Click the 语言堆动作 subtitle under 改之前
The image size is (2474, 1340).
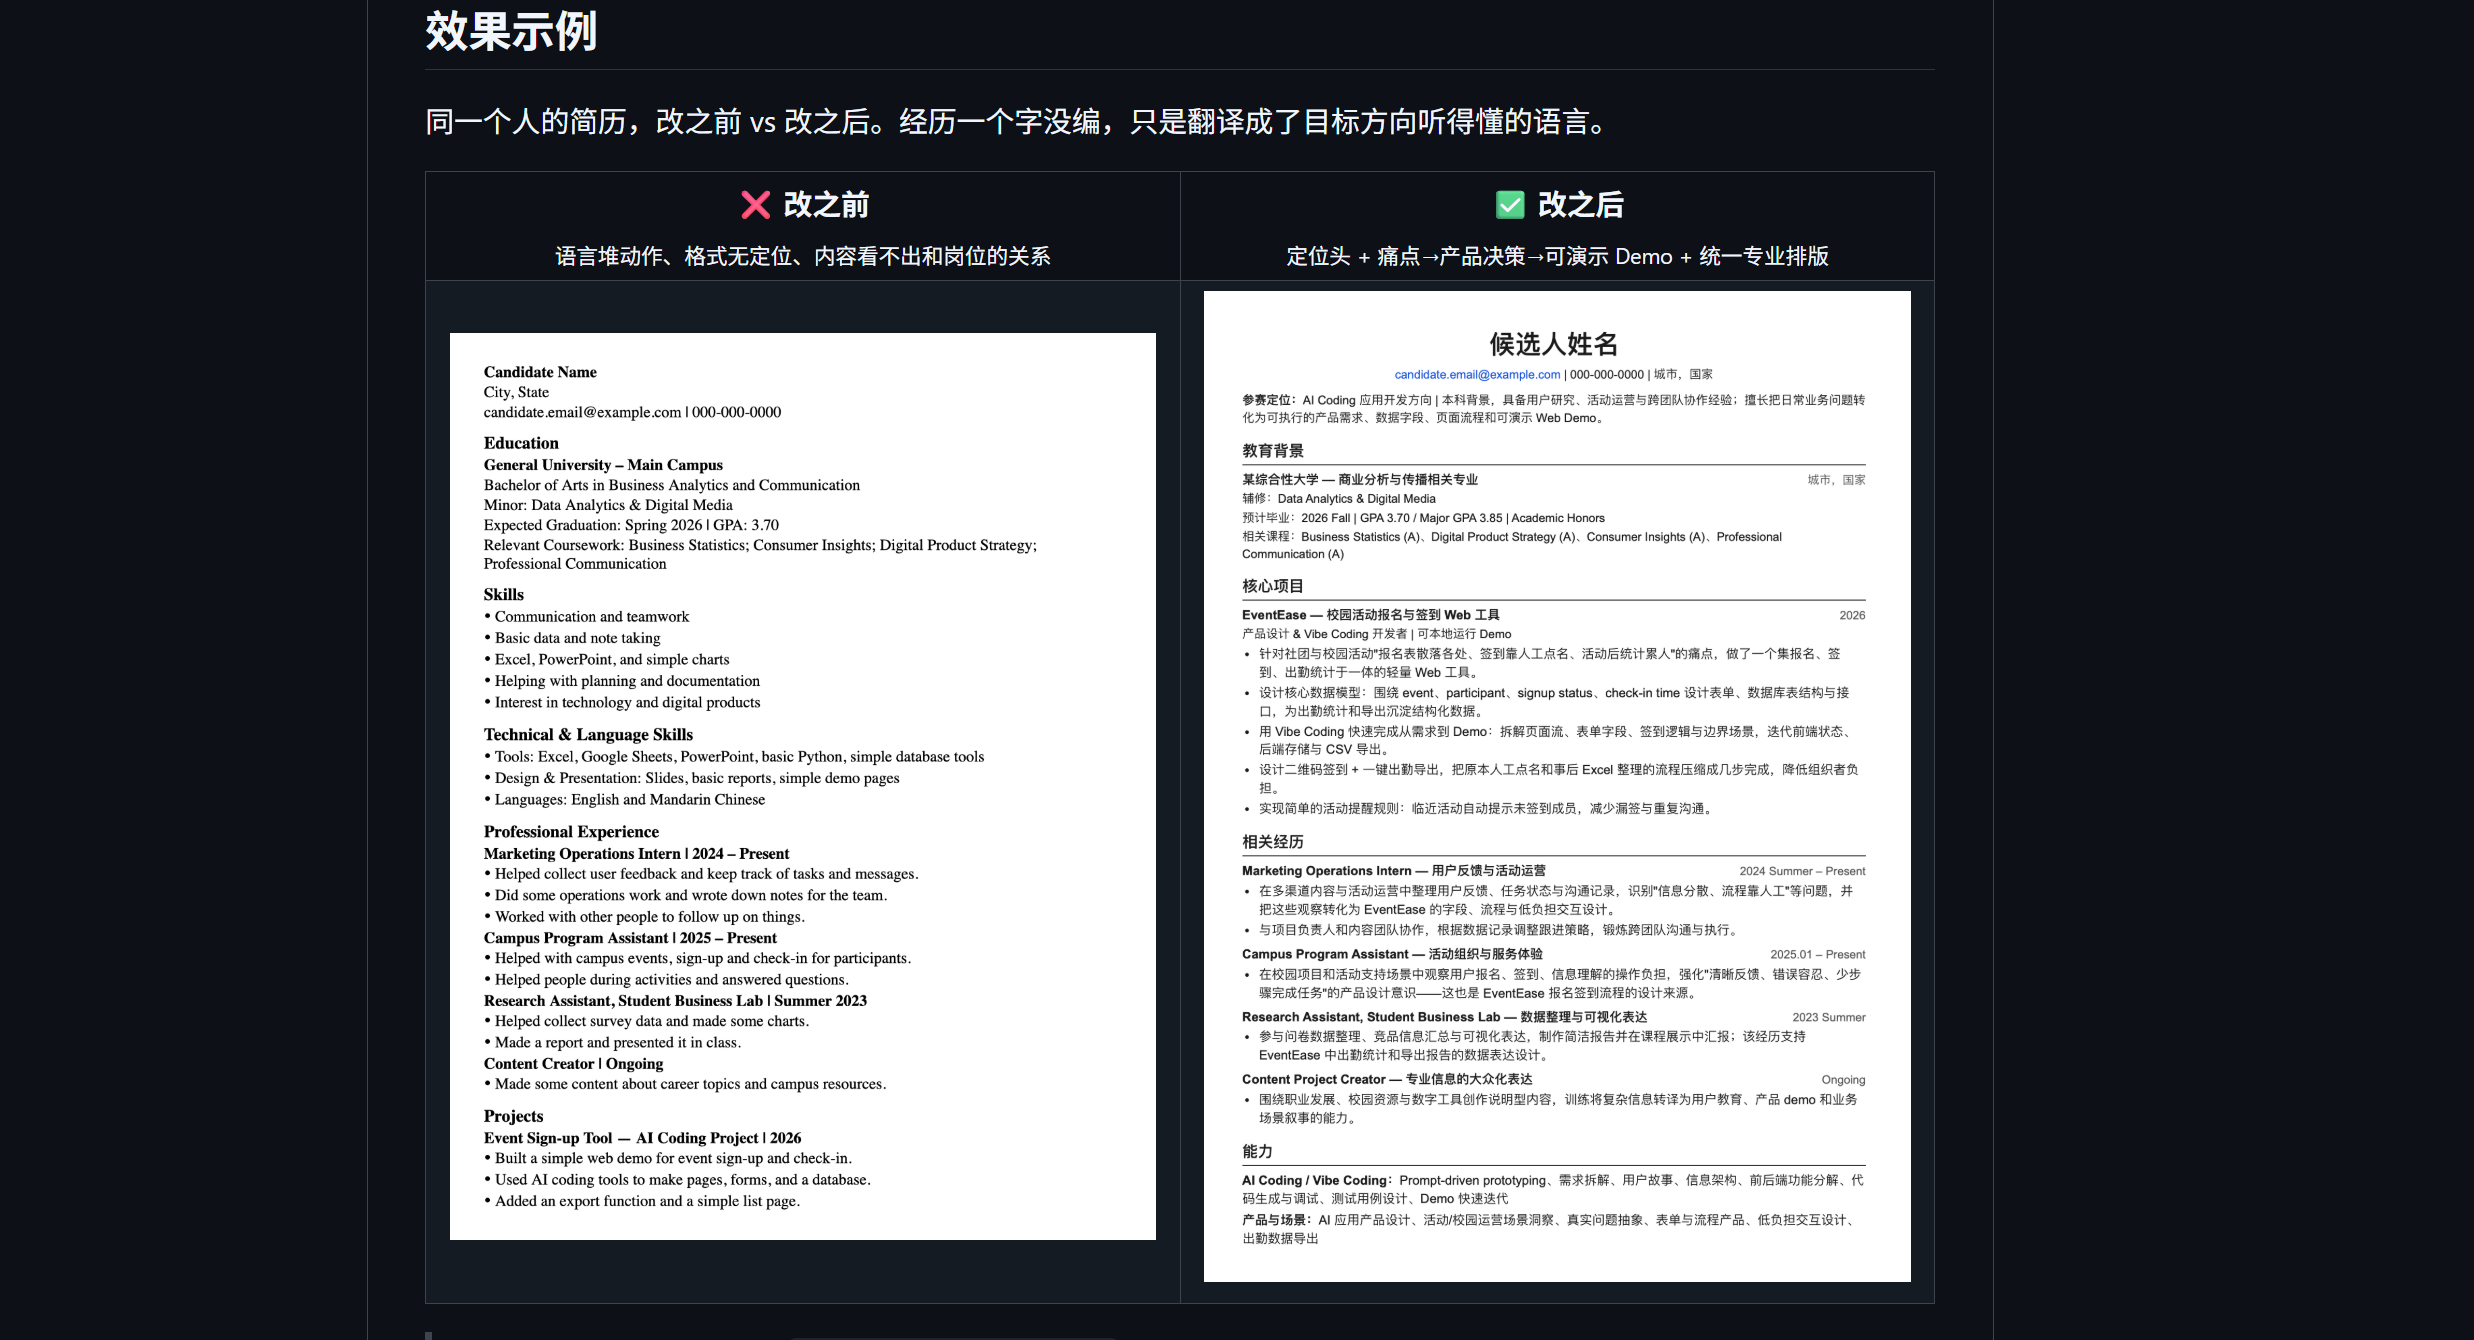coord(803,257)
